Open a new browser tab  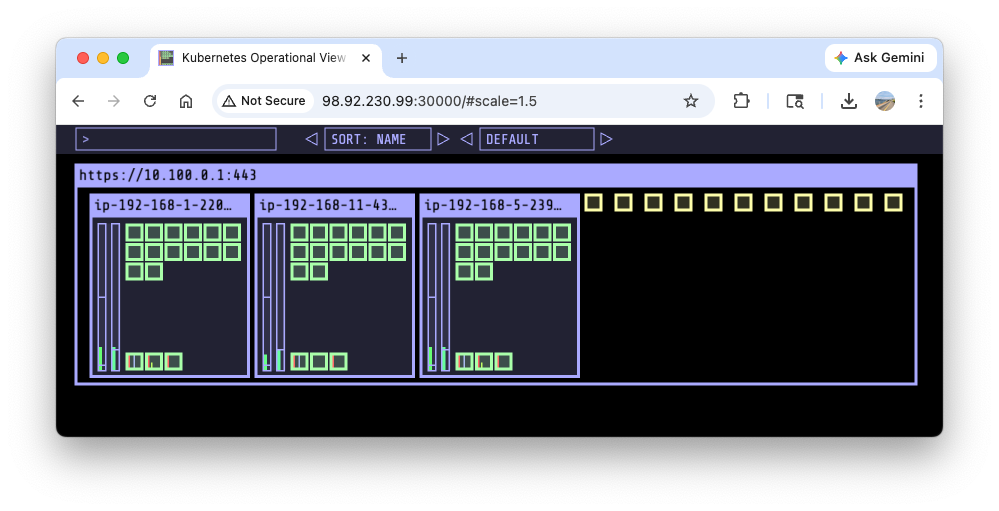click(402, 58)
